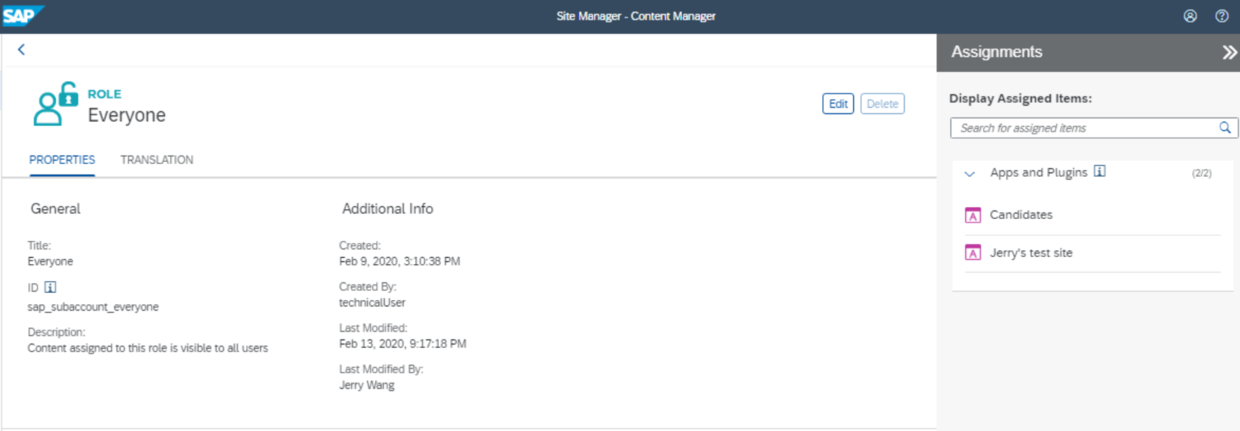Click the Candidates app icon

(972, 215)
